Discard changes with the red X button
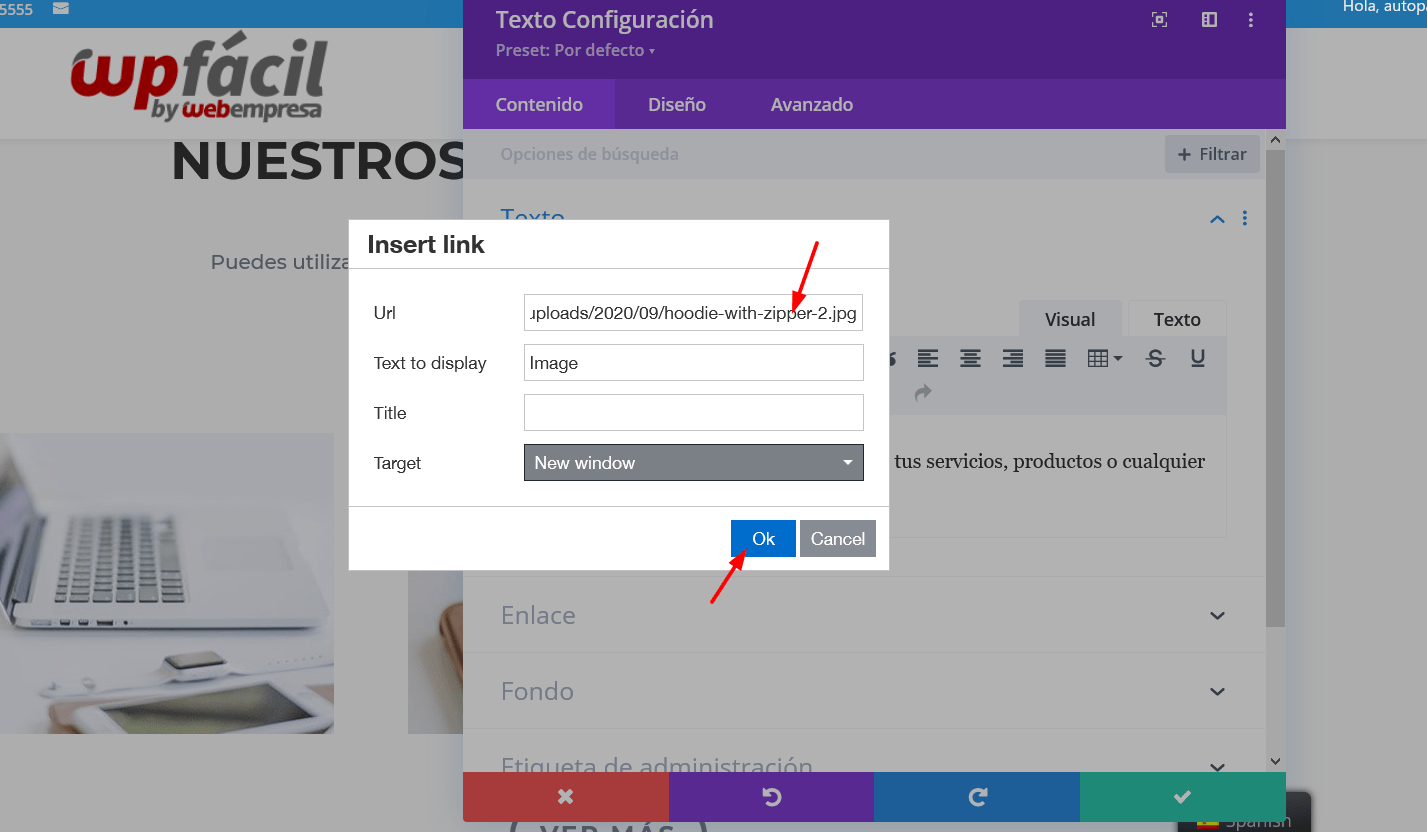 point(566,797)
